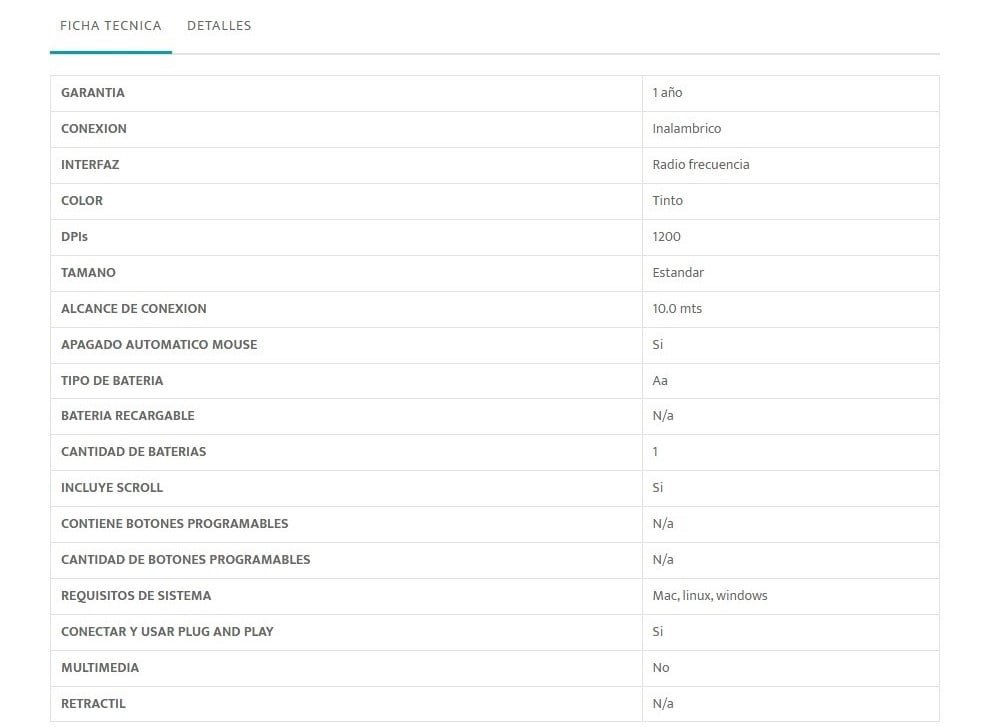Click 'N/a' in CONTIENE BOTONES PROGRAMABLES row
Viewport: 990px width, 727px height.
coord(663,524)
